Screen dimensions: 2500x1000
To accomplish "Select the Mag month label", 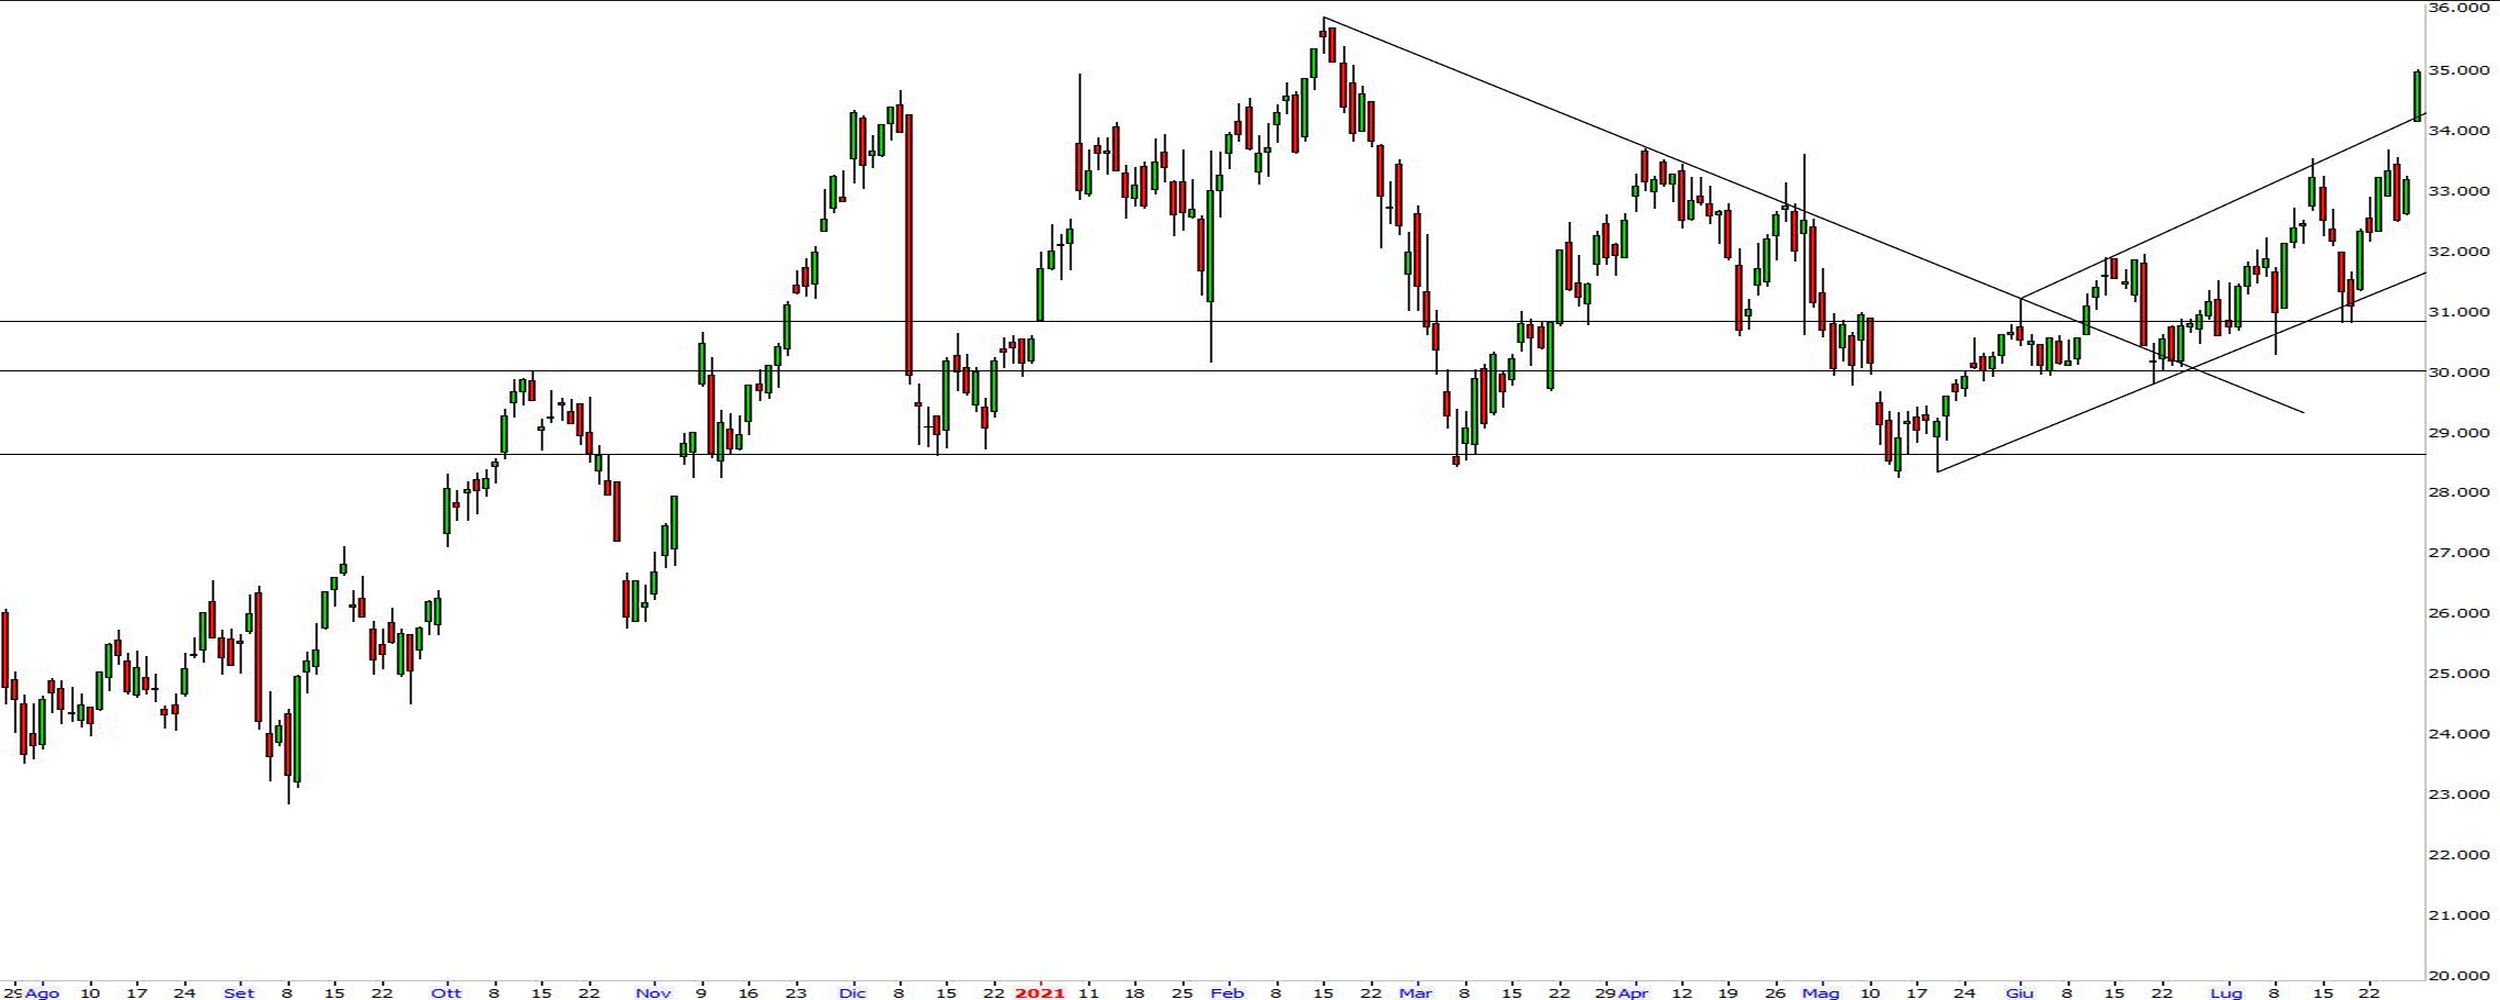I will coord(1820,993).
